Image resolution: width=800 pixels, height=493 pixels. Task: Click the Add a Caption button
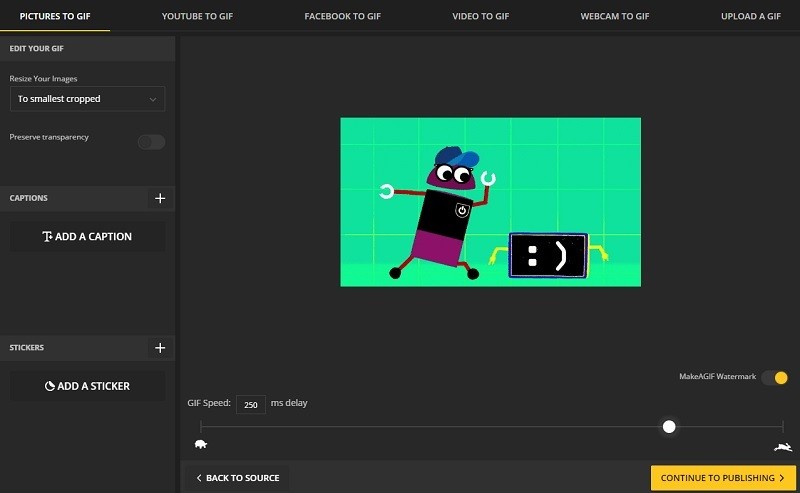point(87,236)
